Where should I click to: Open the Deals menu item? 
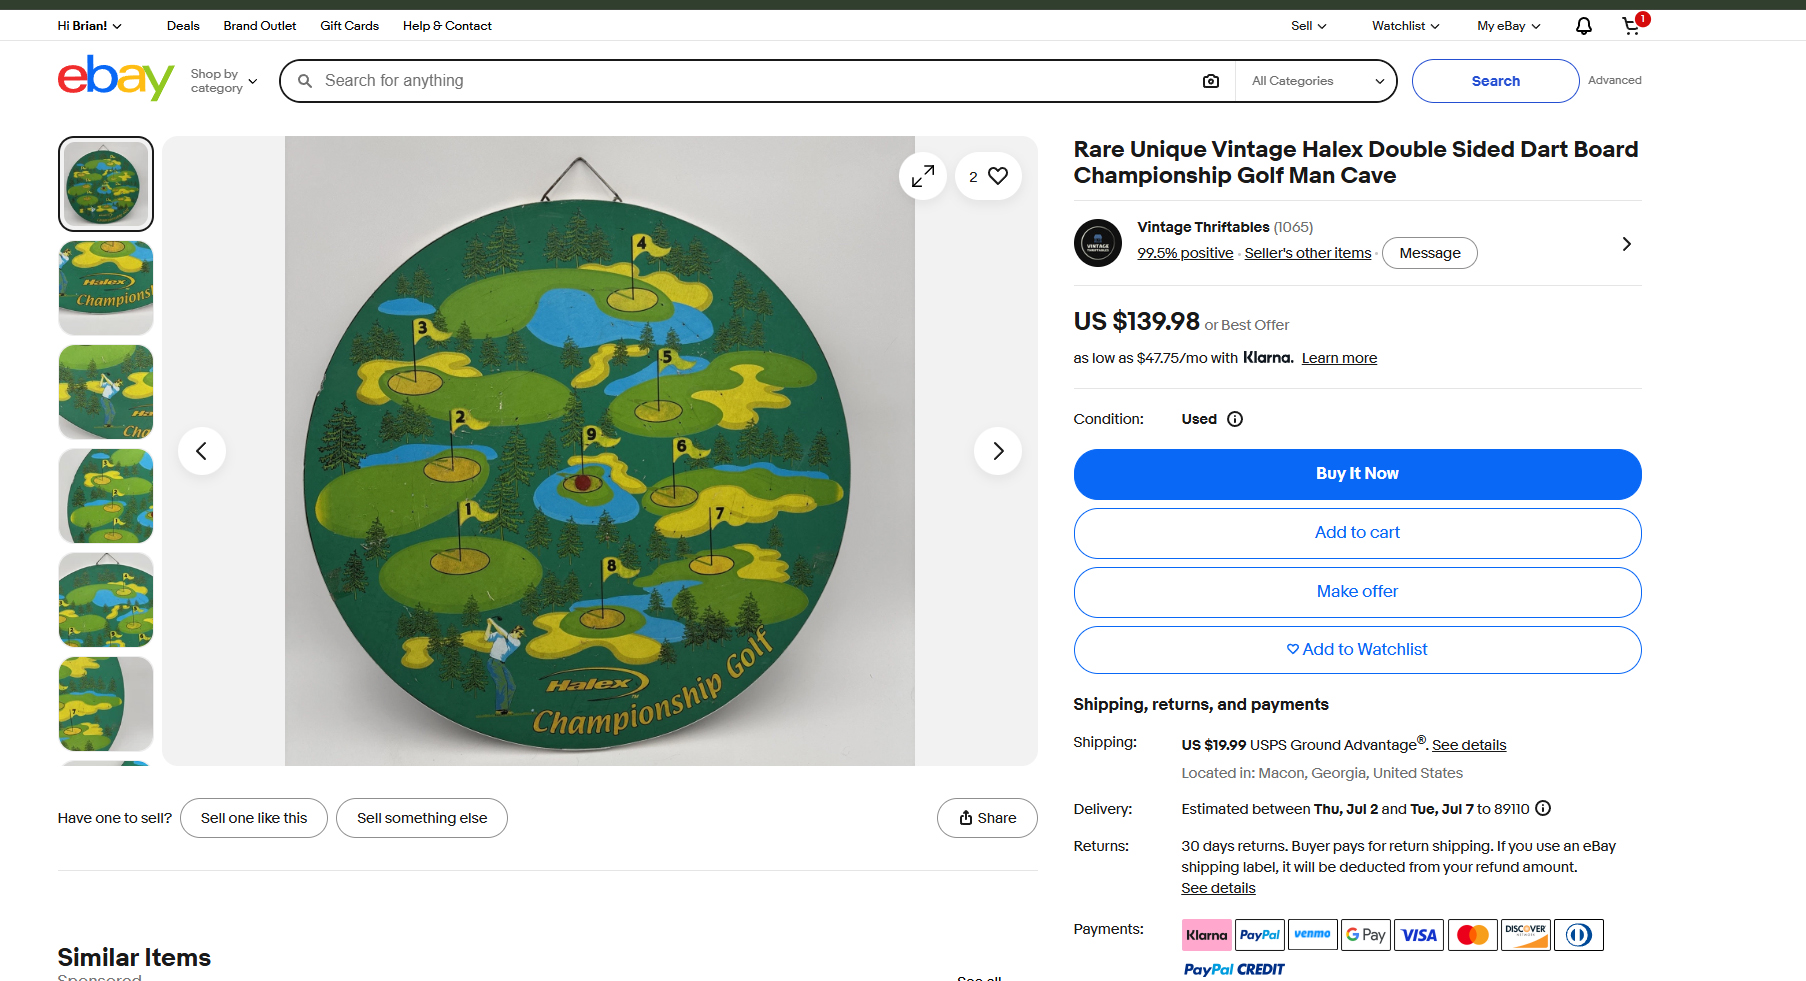(183, 26)
